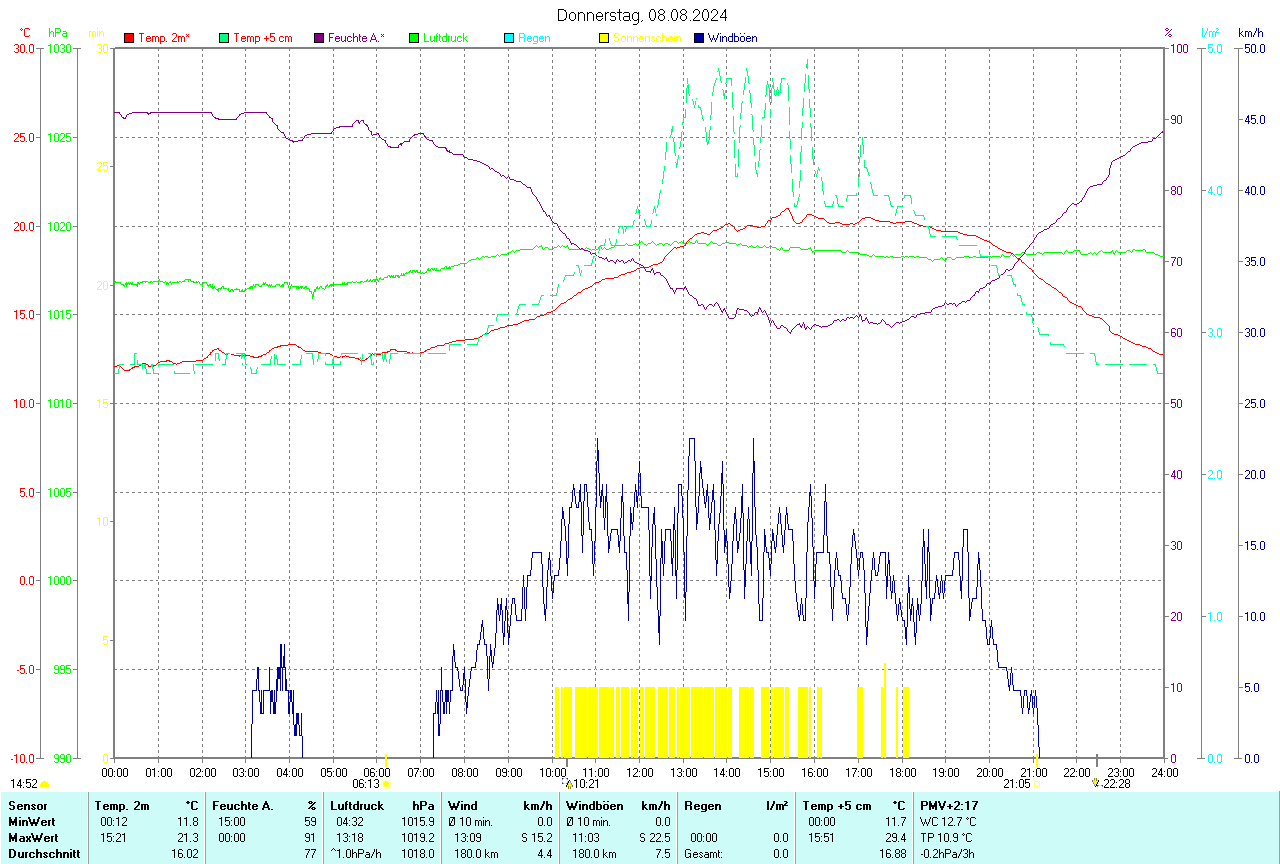Click the '°C' axis unit label at top left
The image size is (1280, 864).
(x=25, y=33)
